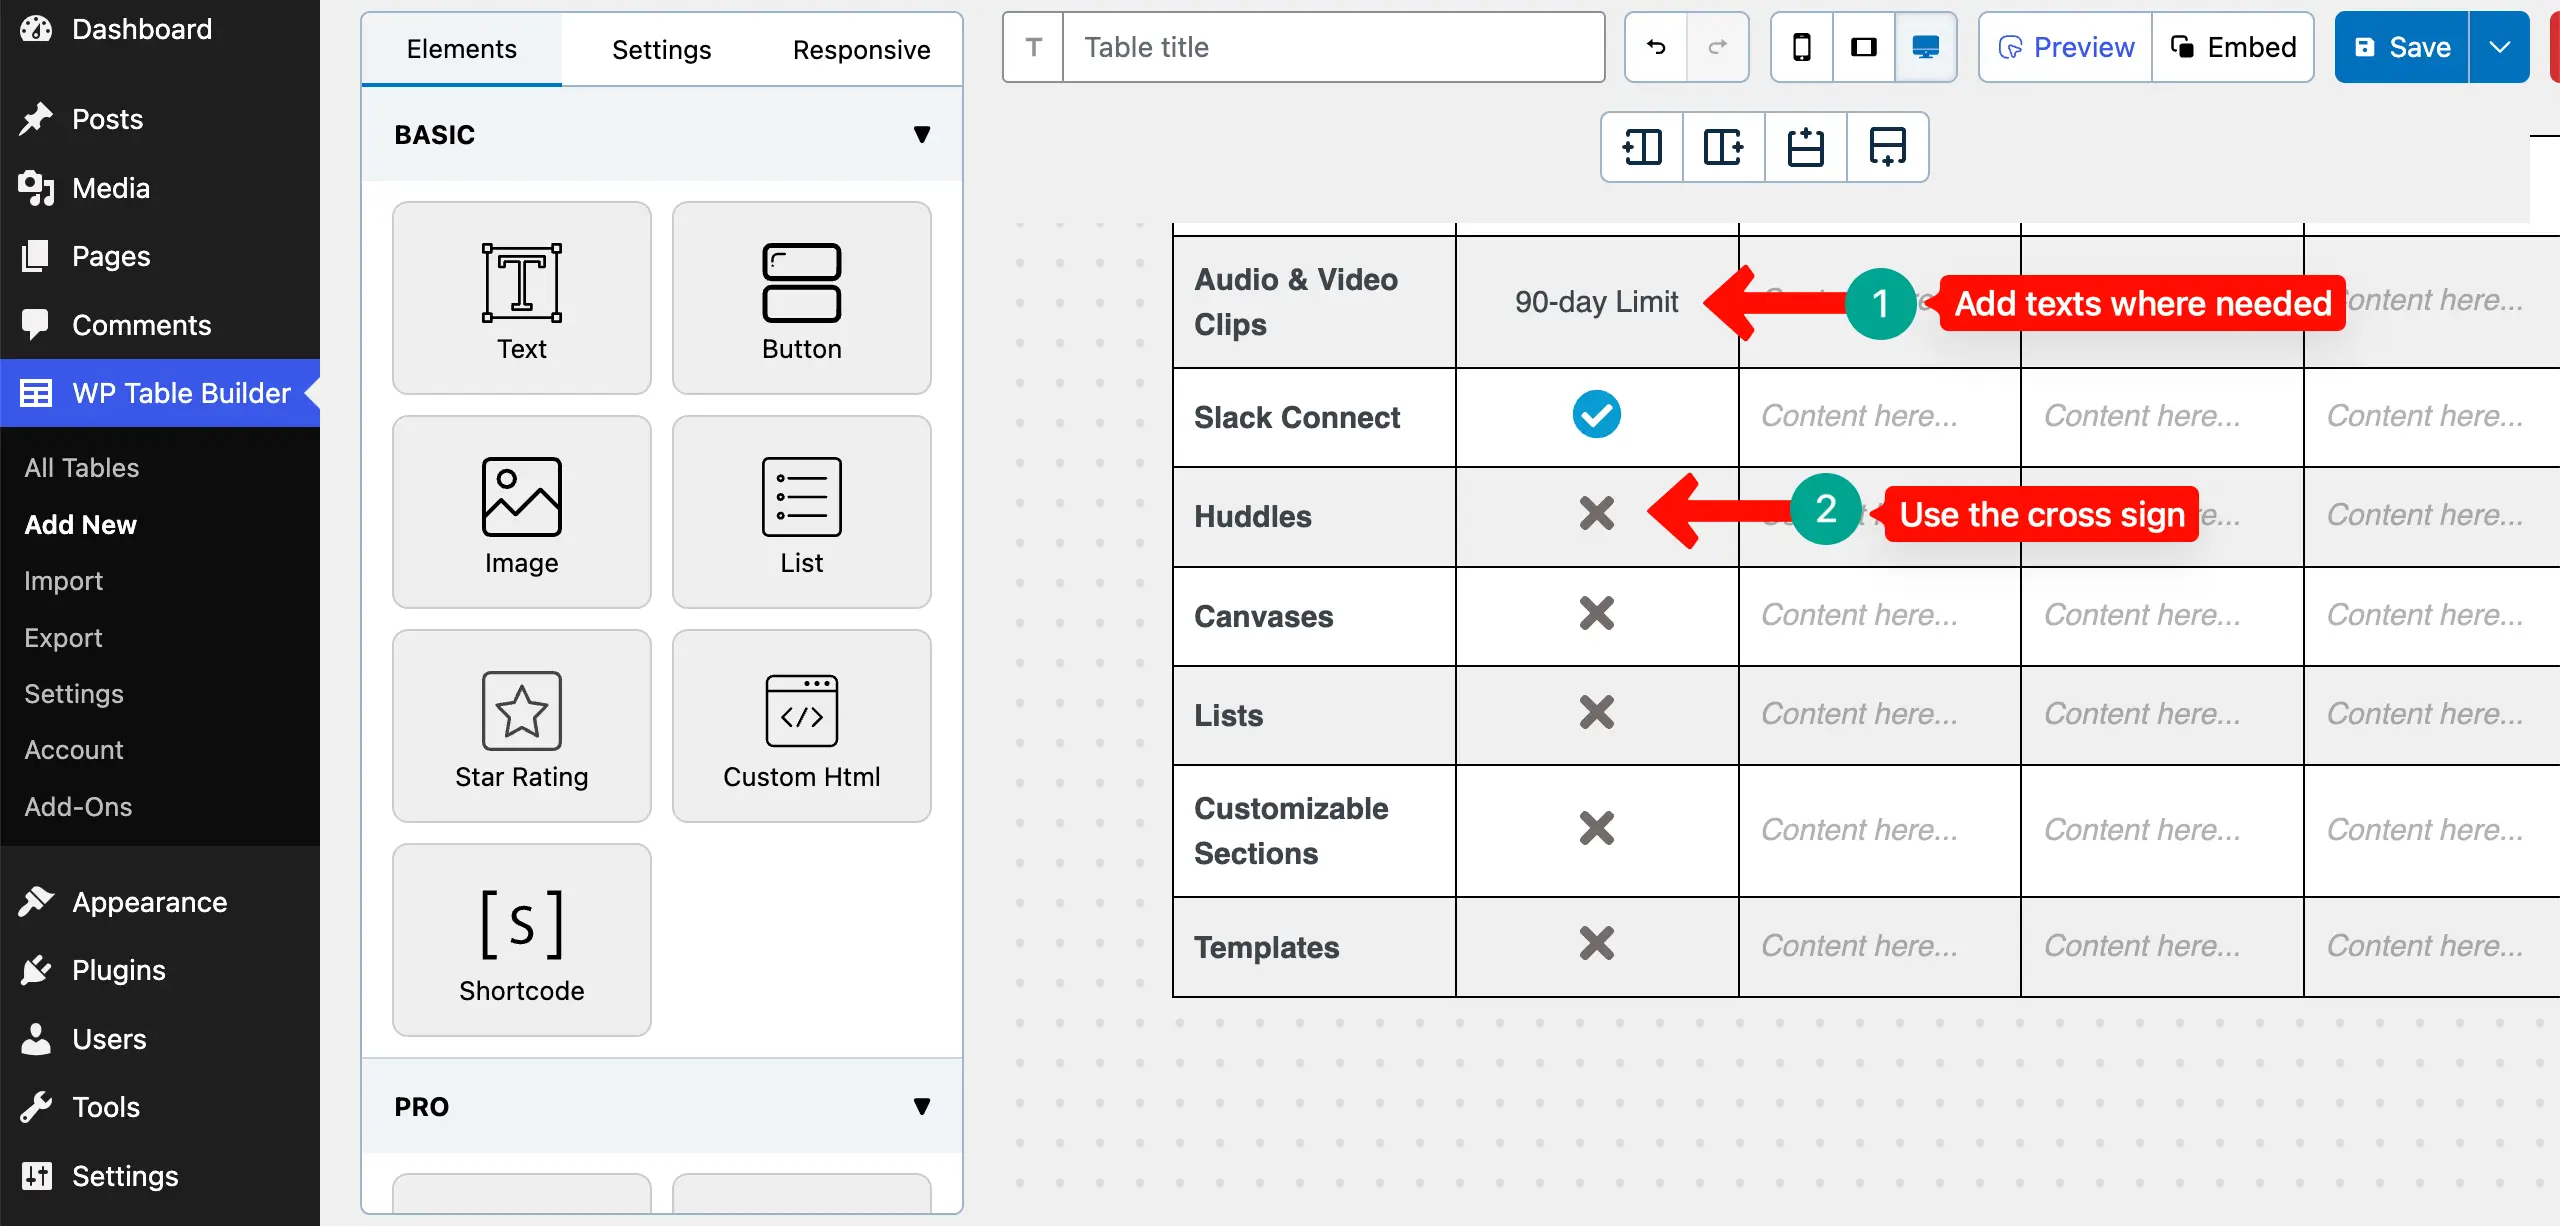Click the Preview button
Screen dimensions: 2560x1226
point(2065,47)
